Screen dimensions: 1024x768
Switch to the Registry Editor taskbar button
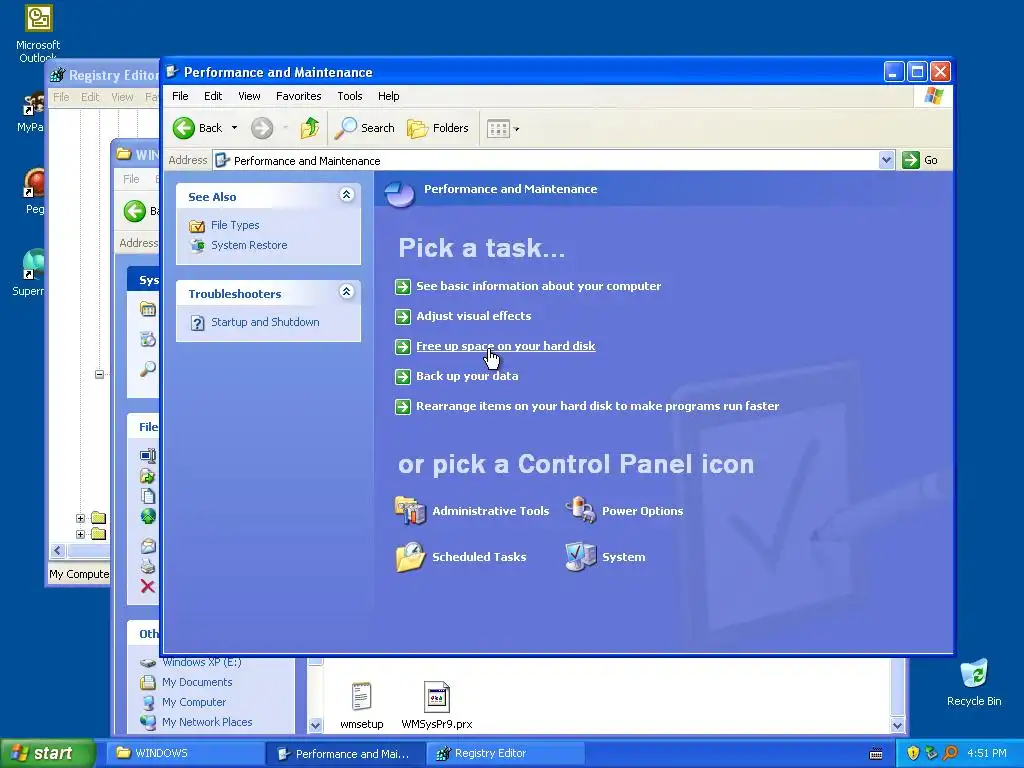[507, 753]
